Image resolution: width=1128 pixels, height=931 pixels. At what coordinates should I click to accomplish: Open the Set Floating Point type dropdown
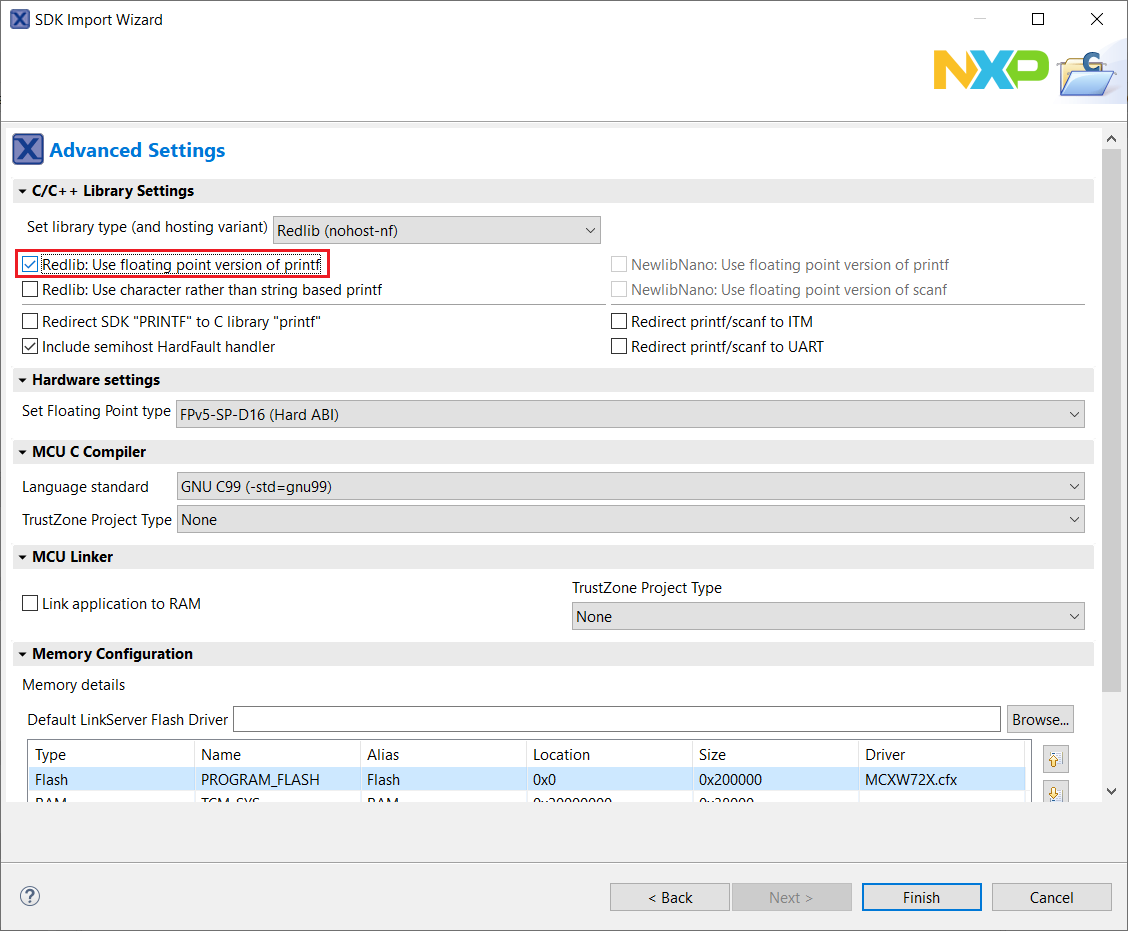pyautogui.click(x=630, y=414)
